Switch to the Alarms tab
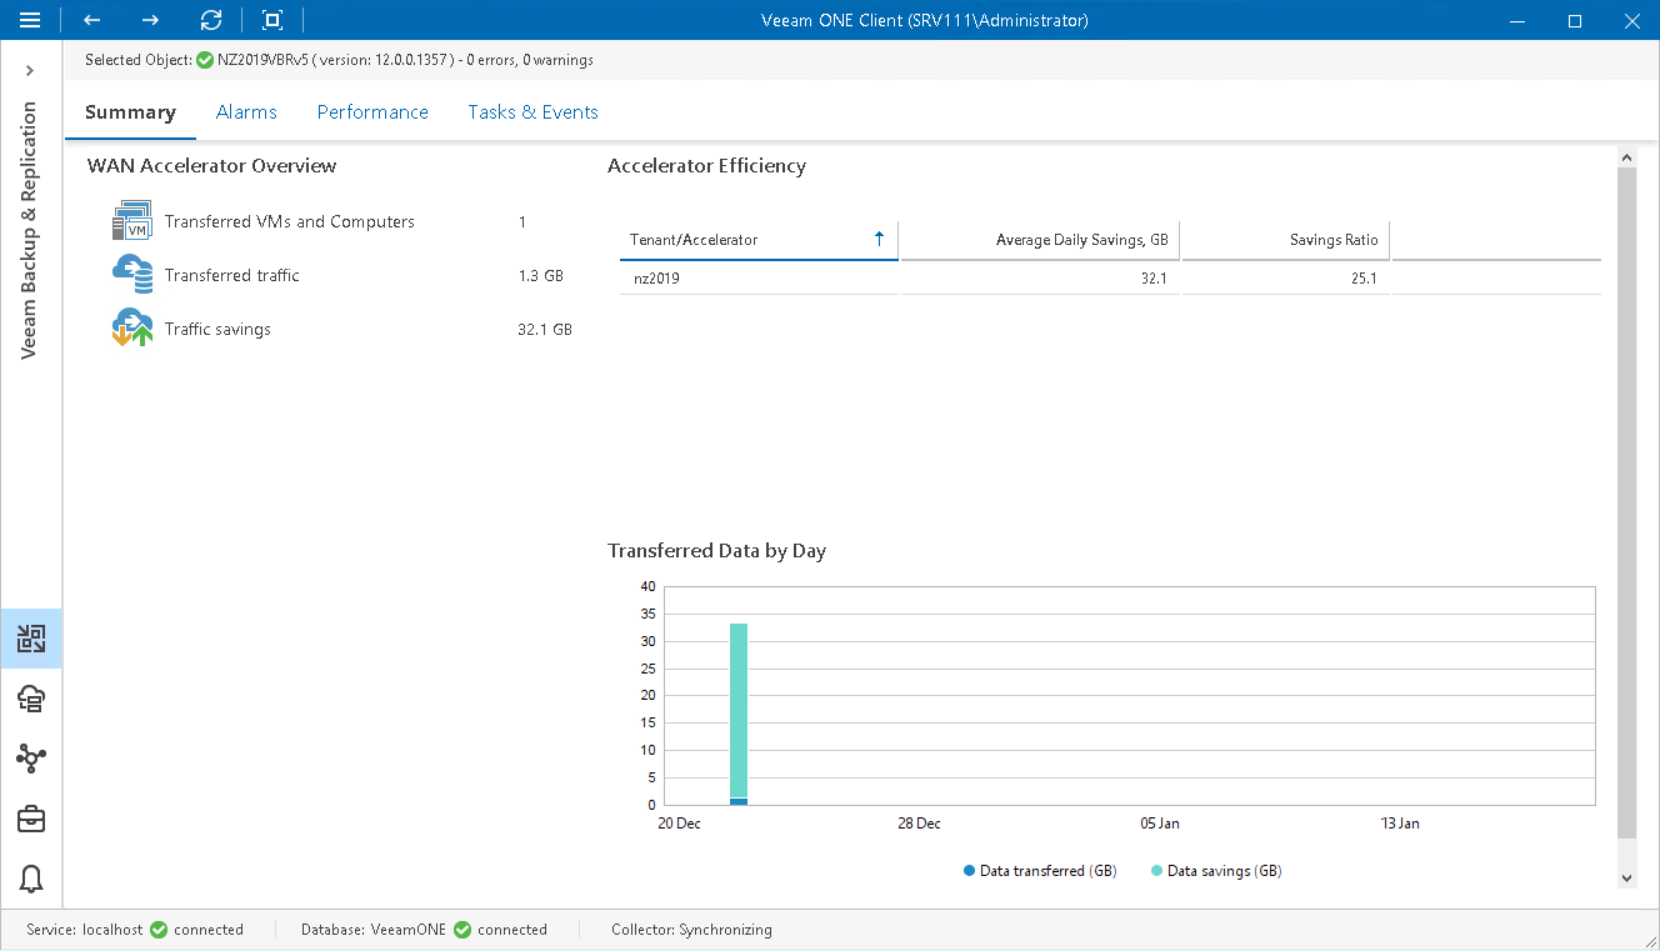Viewport: 1660px width, 951px height. click(246, 112)
